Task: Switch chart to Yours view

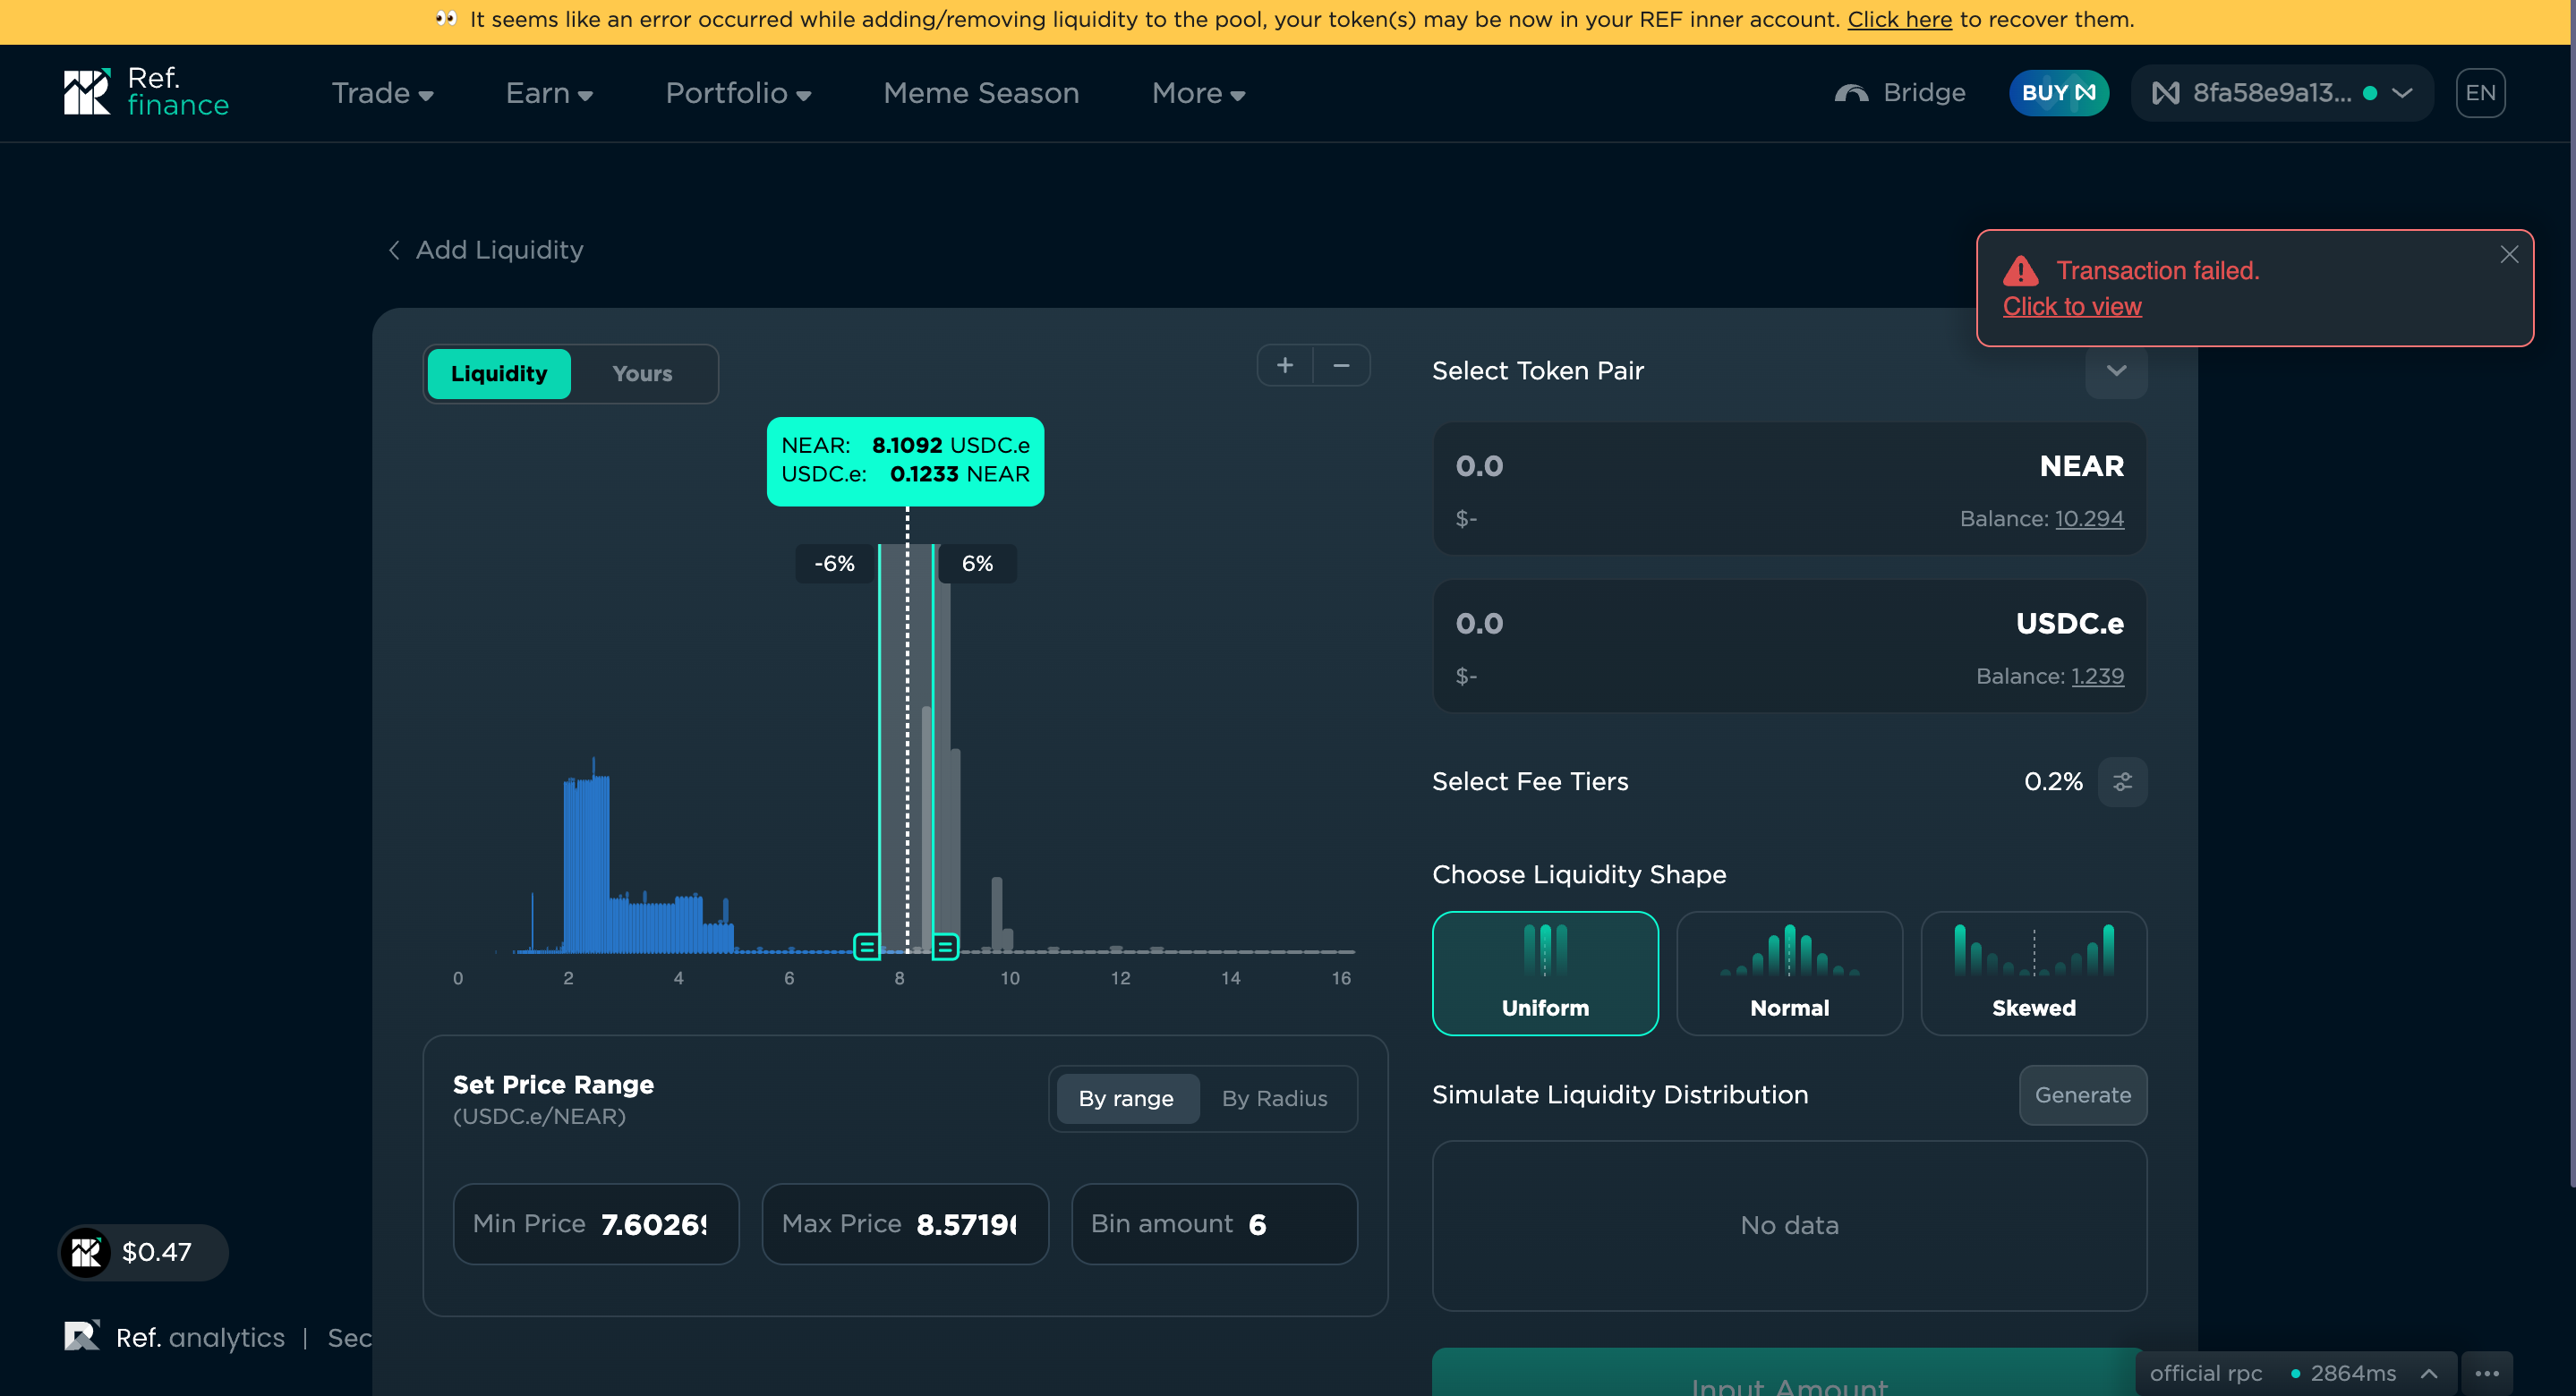Action: click(x=642, y=374)
